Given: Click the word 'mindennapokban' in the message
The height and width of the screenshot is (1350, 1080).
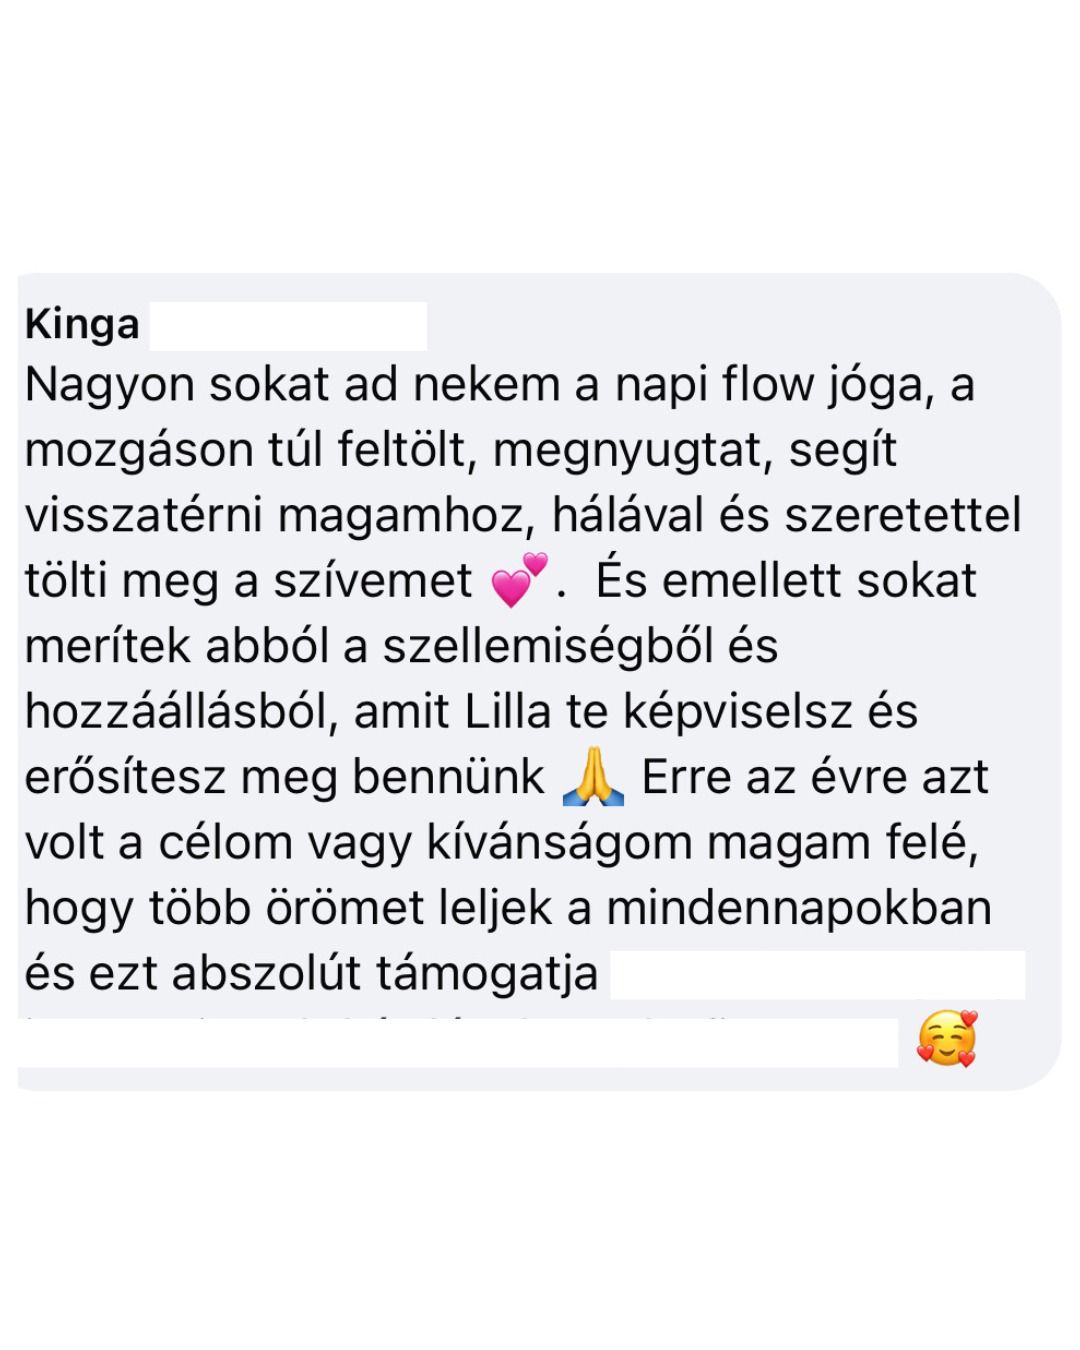Looking at the screenshot, I should tap(799, 908).
